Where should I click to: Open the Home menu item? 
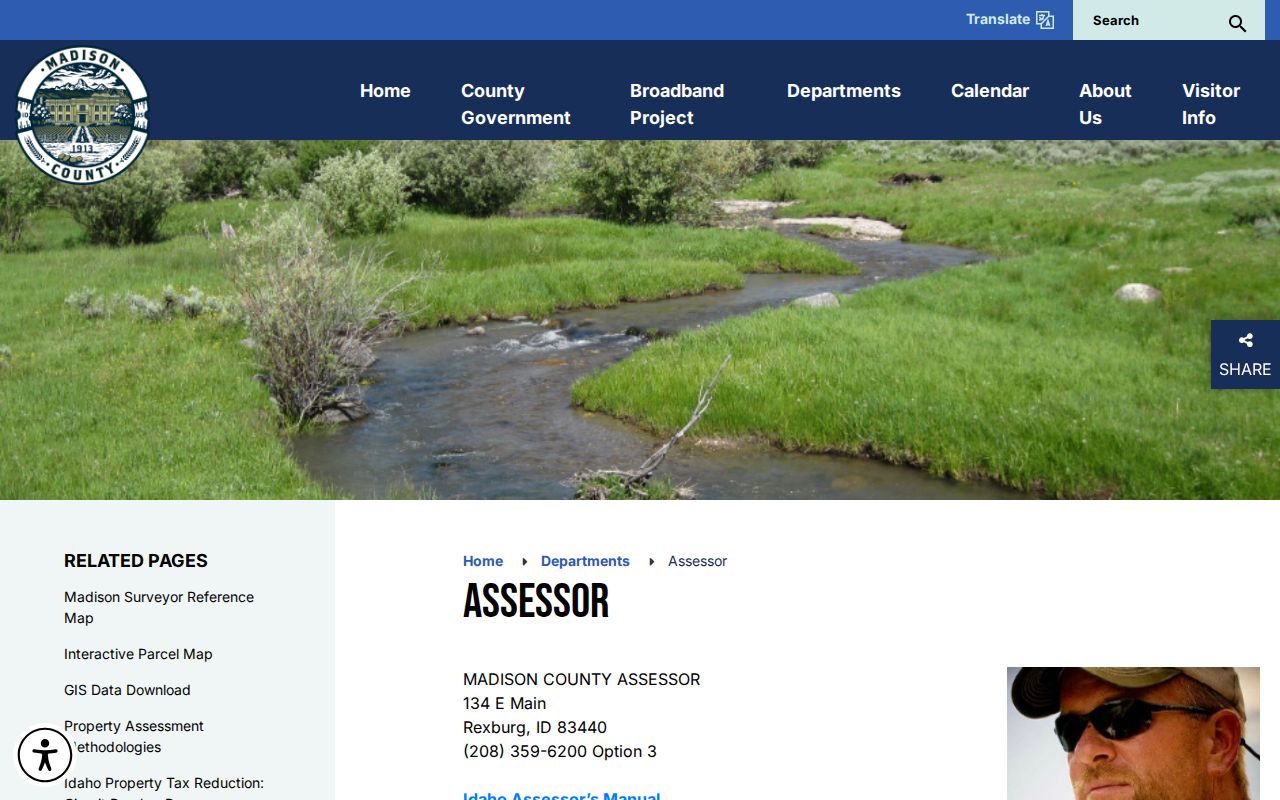click(385, 91)
